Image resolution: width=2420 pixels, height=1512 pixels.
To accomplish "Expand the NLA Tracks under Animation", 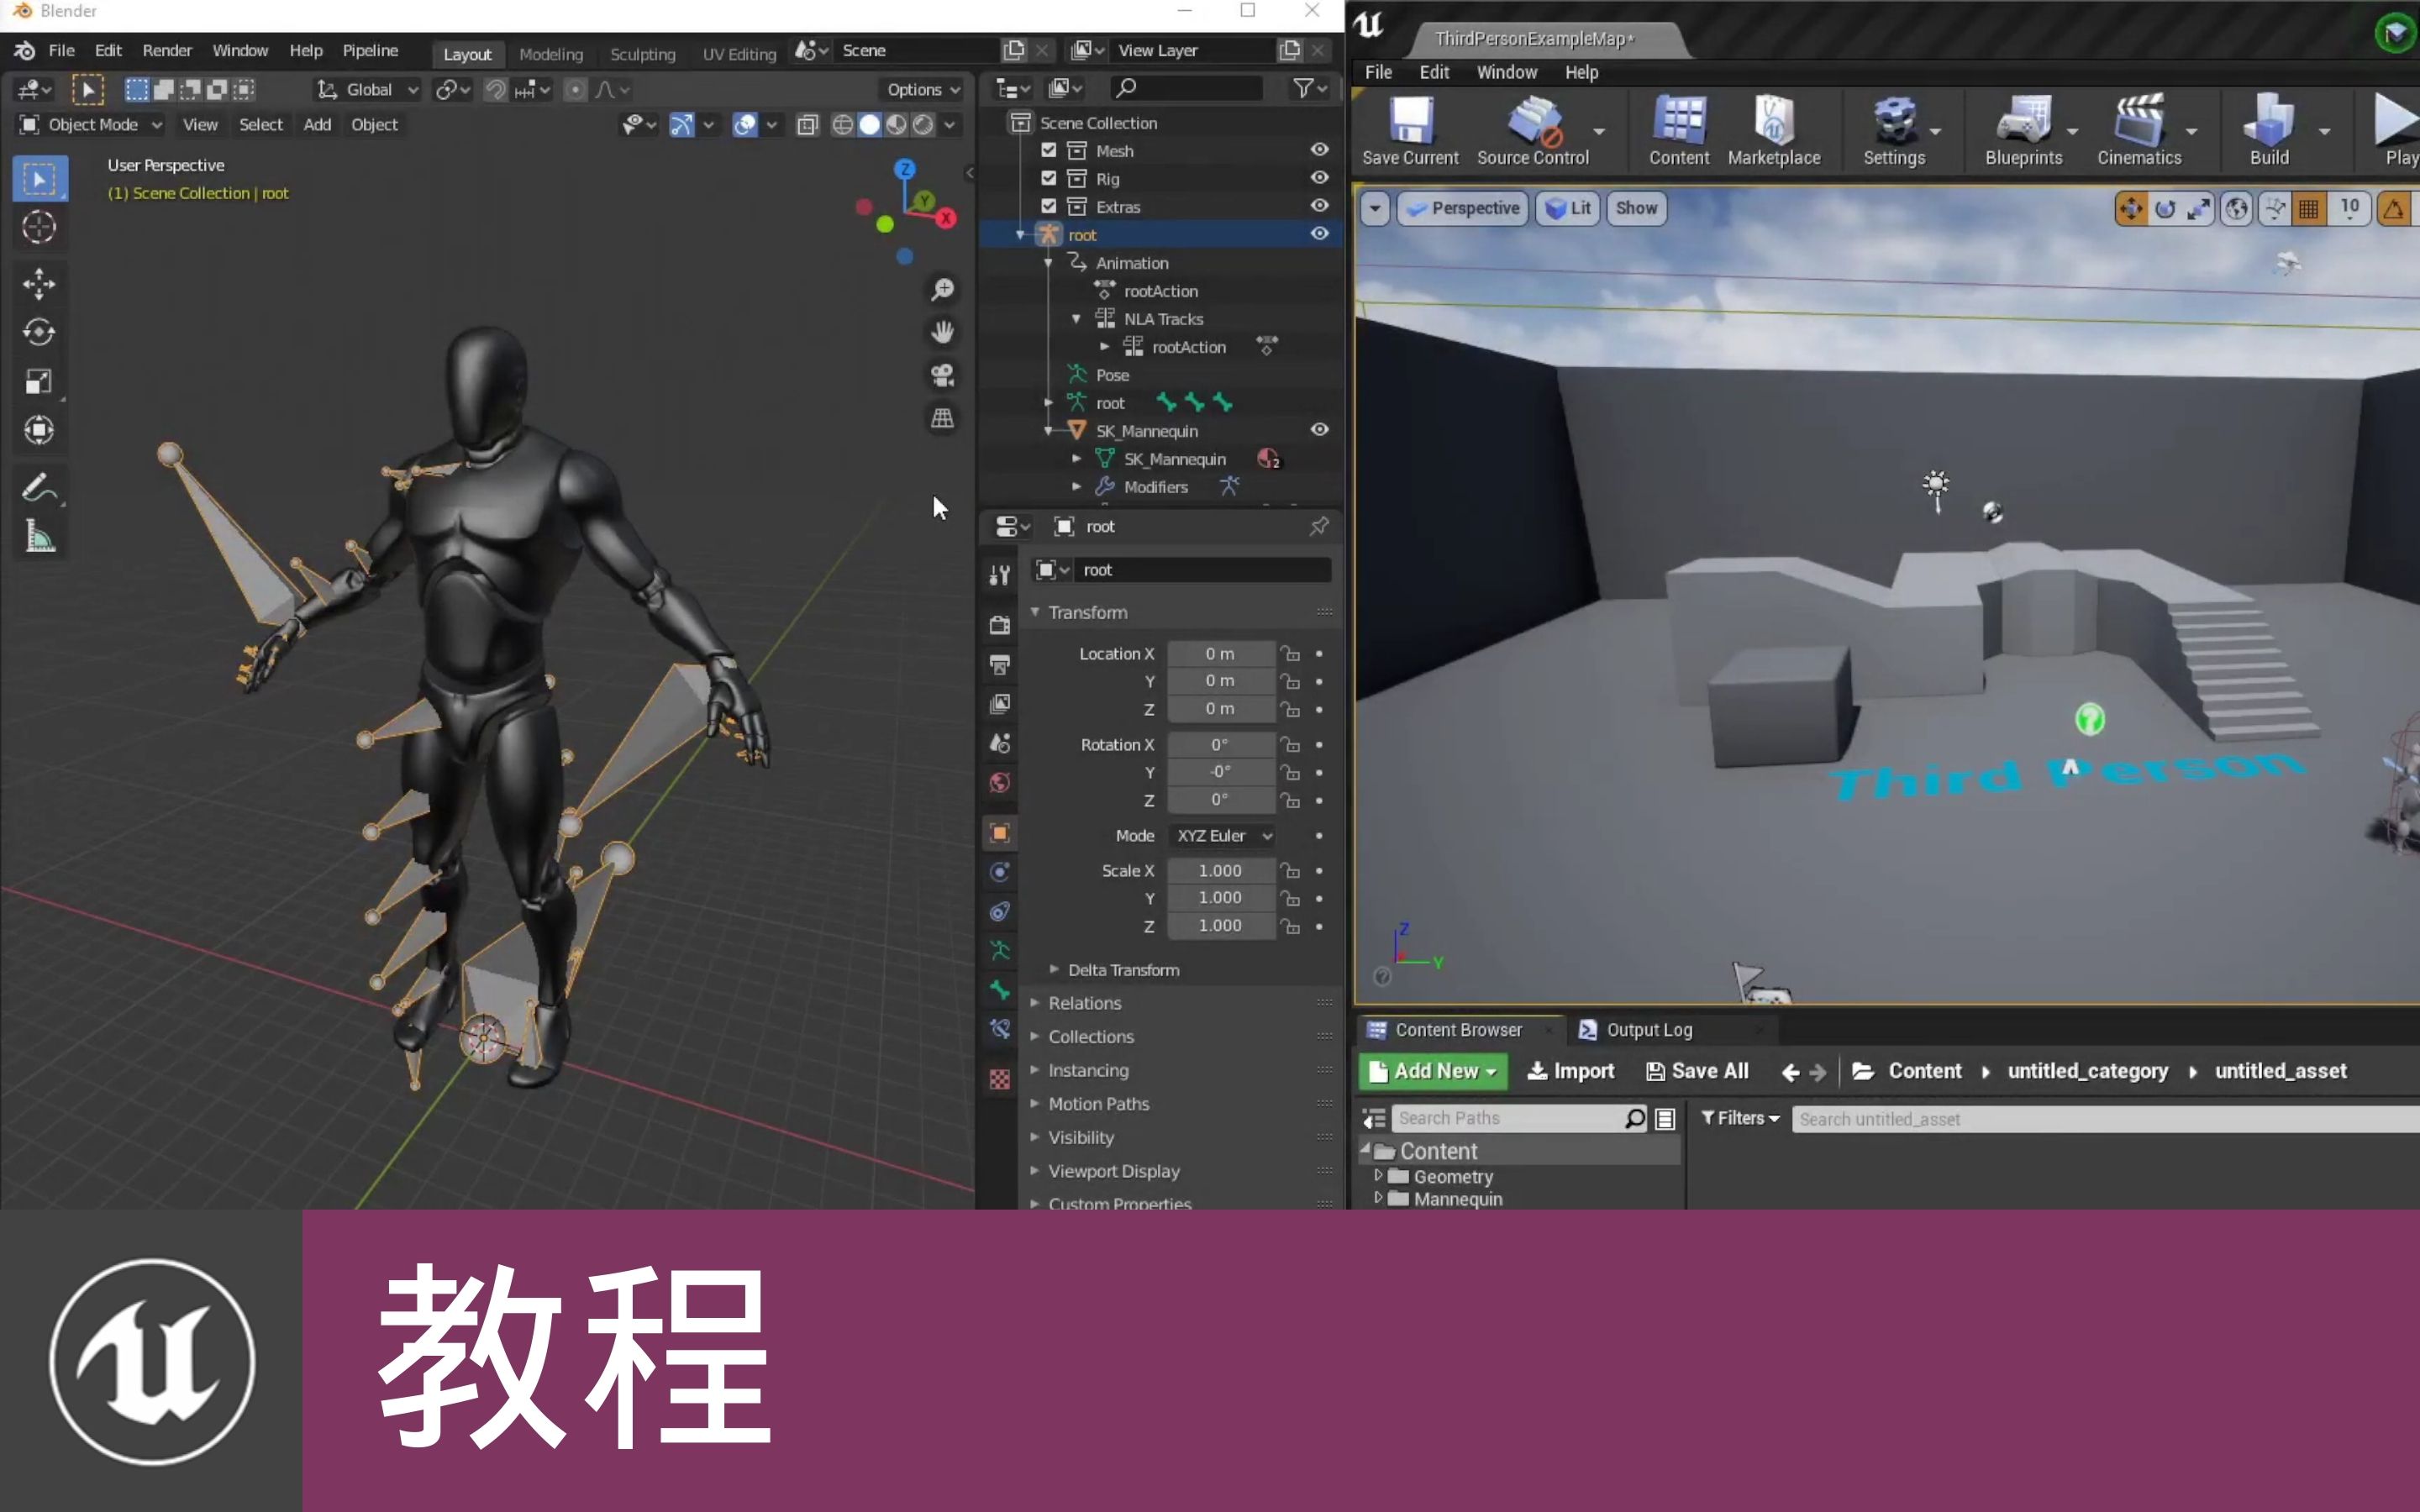I will 1078,318.
